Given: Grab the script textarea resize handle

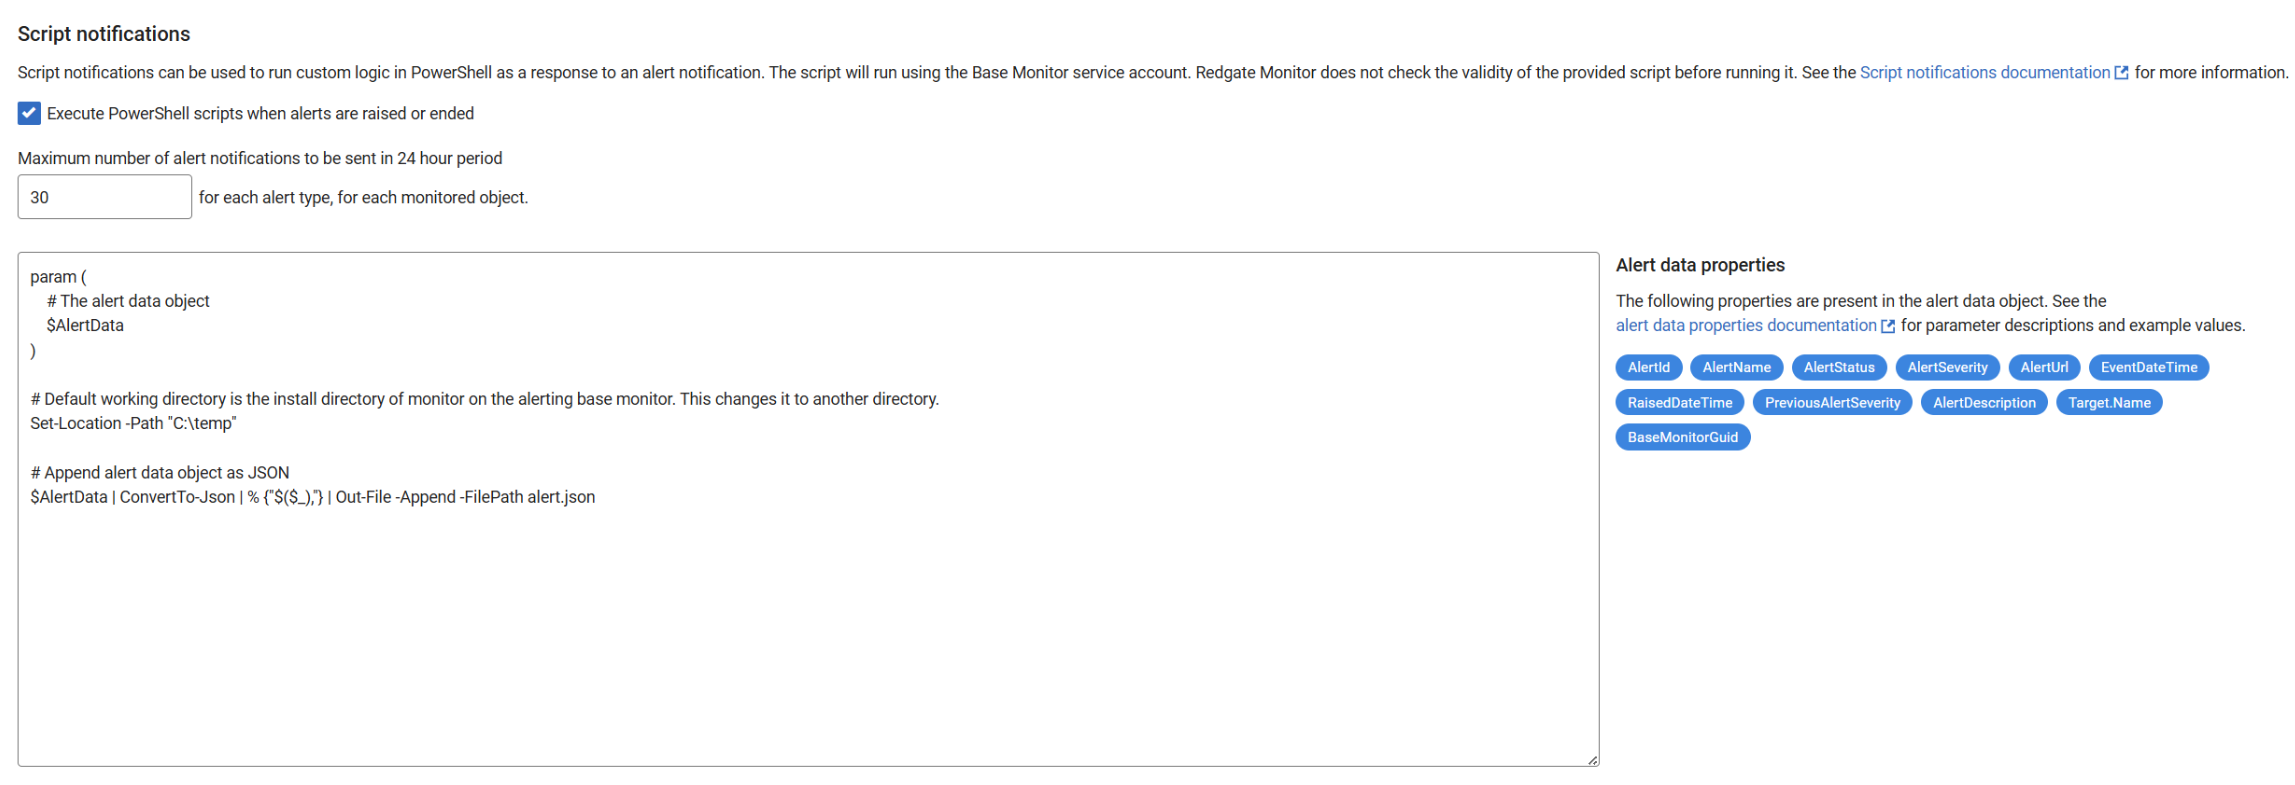Looking at the screenshot, I should tap(1592, 760).
